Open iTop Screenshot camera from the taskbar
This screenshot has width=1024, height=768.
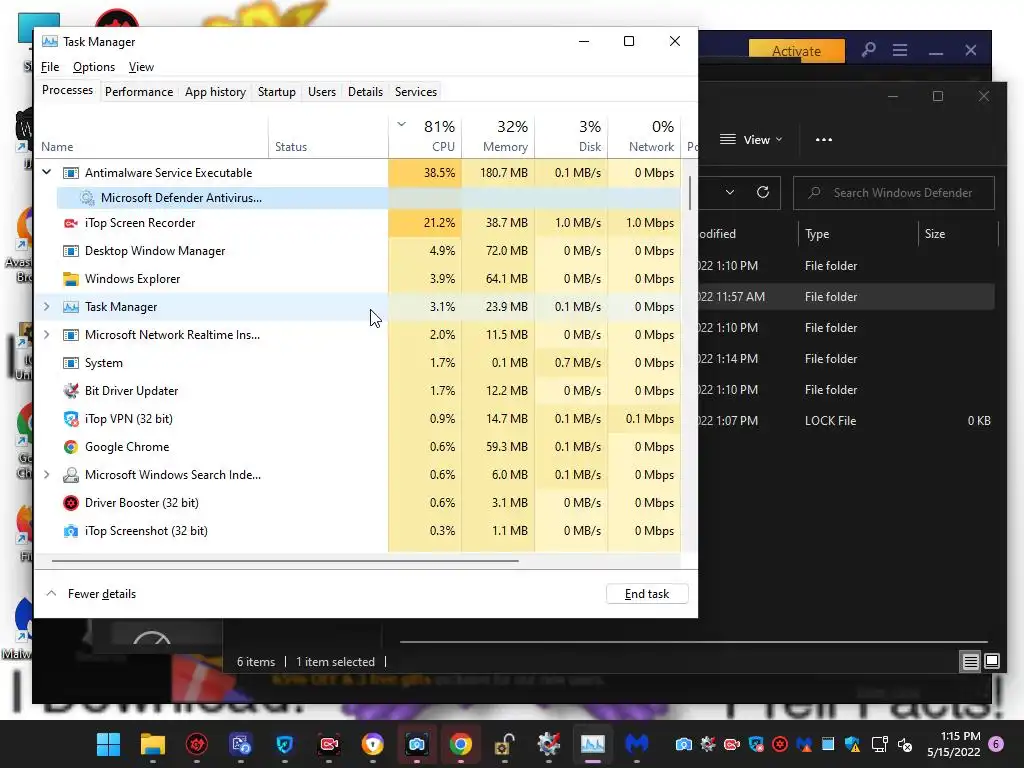click(x=417, y=744)
